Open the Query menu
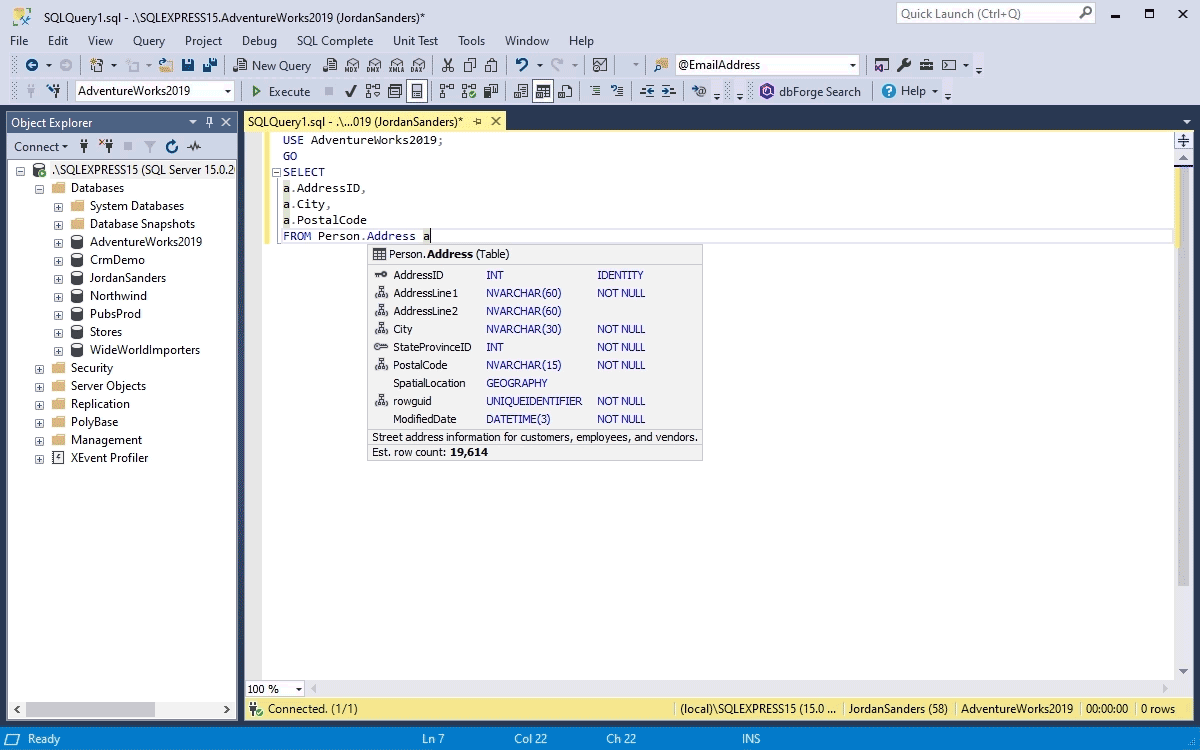This screenshot has height=750, width=1200. tap(148, 41)
